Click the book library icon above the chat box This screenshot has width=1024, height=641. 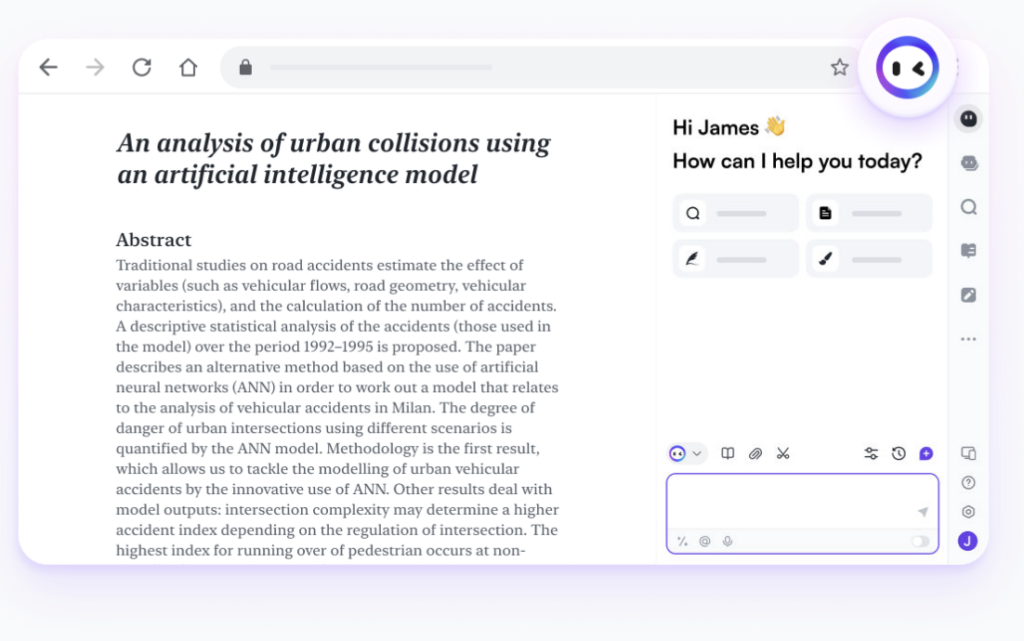click(x=728, y=453)
